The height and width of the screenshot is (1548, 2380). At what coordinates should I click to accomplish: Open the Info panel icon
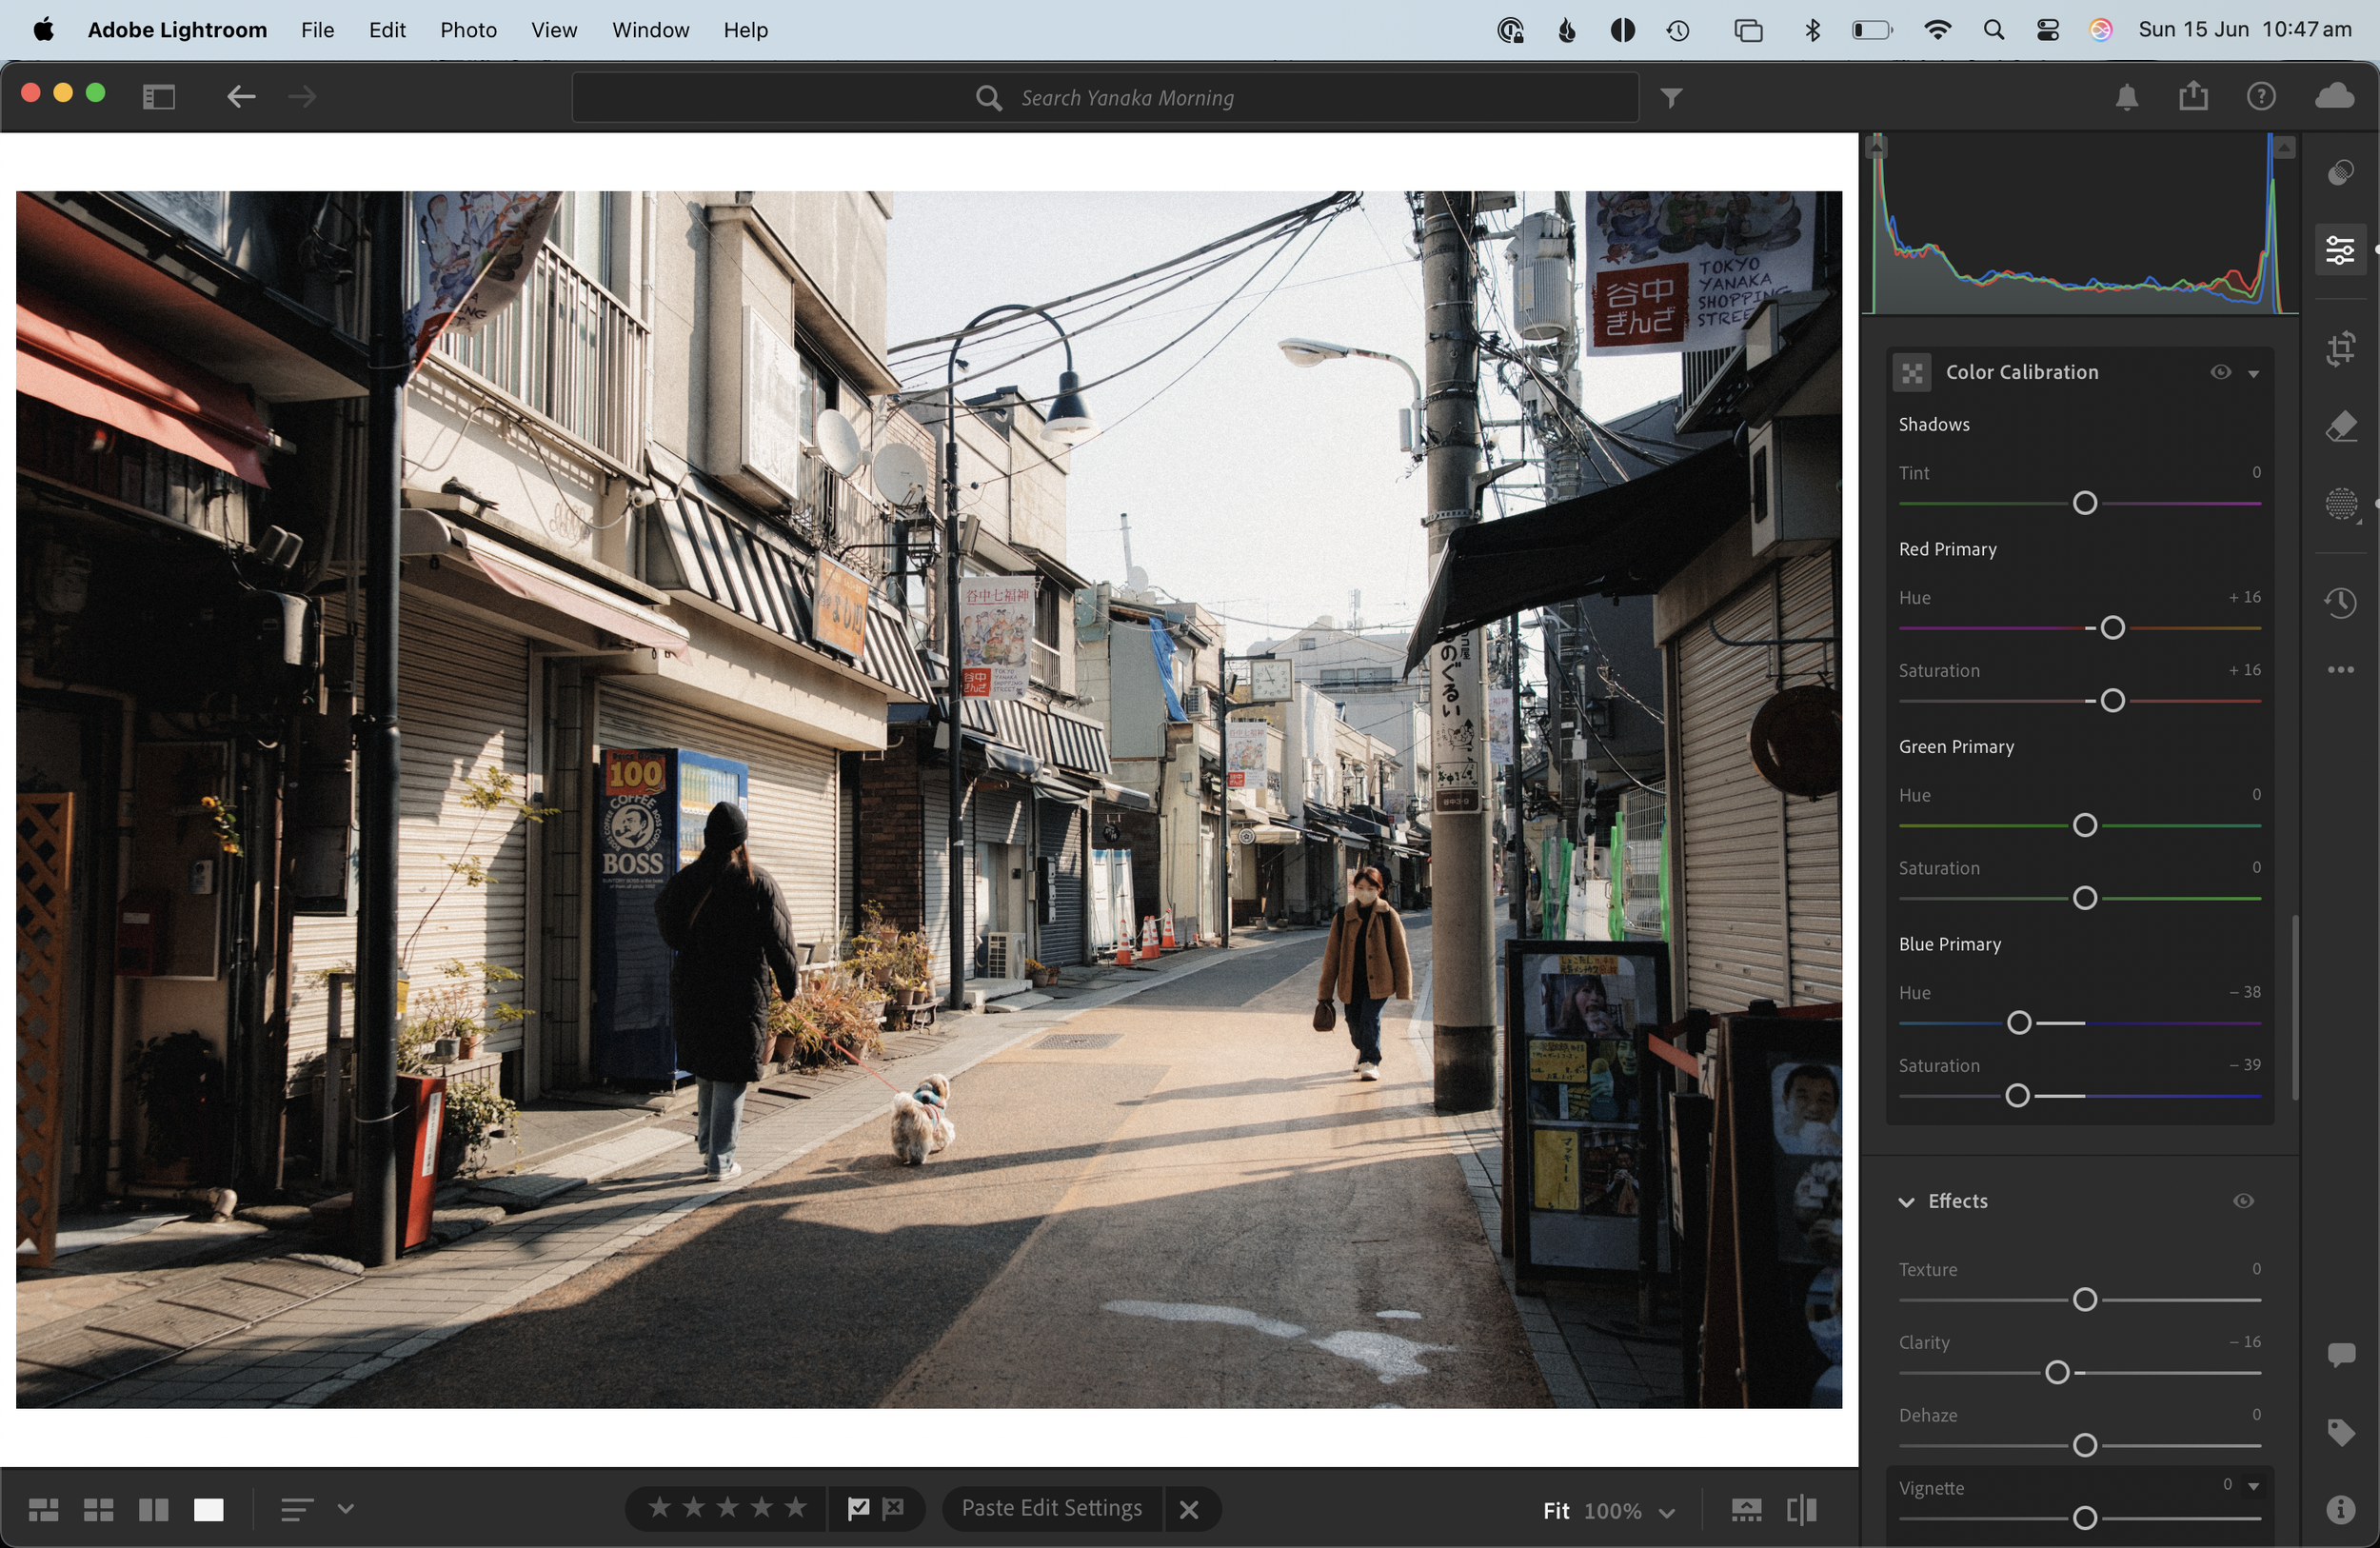tap(2340, 1509)
